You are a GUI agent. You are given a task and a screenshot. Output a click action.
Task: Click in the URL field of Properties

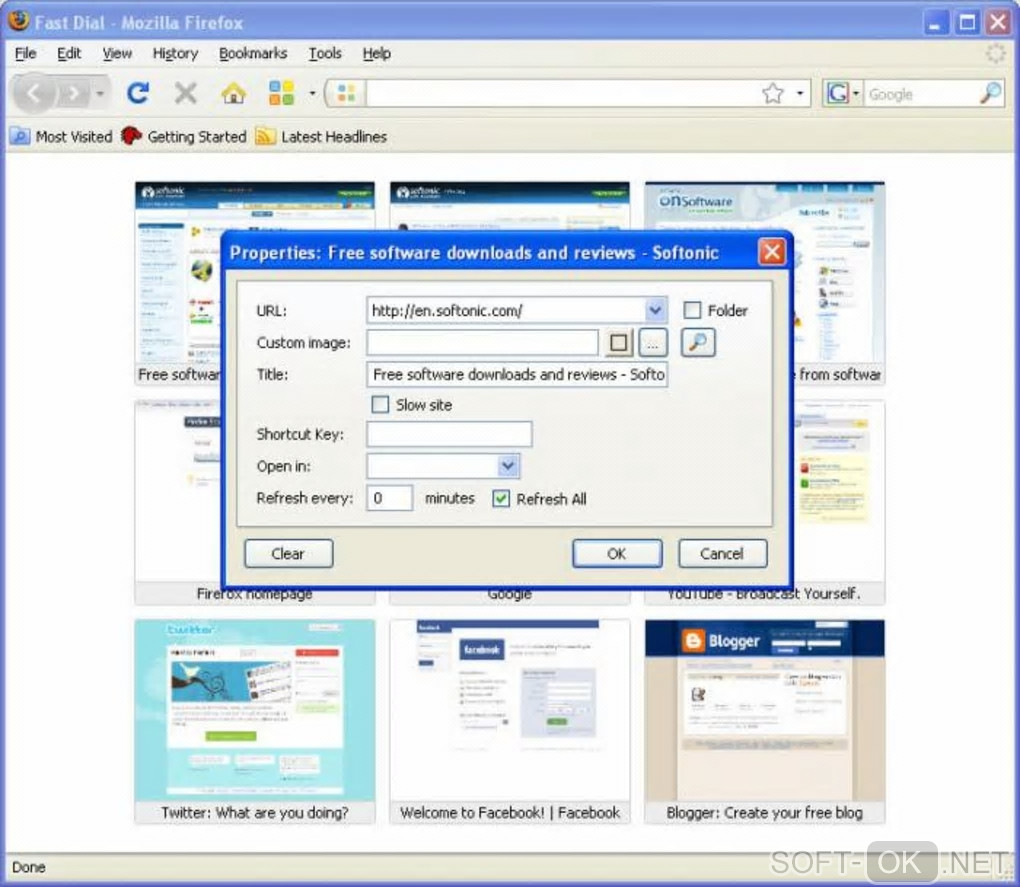pos(506,310)
